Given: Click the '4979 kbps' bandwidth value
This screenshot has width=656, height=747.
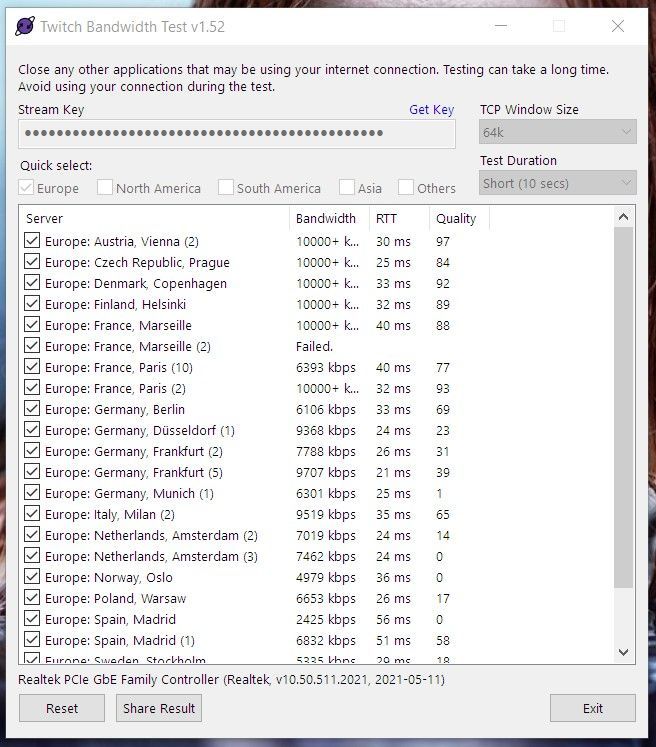Looking at the screenshot, I should point(326,577).
